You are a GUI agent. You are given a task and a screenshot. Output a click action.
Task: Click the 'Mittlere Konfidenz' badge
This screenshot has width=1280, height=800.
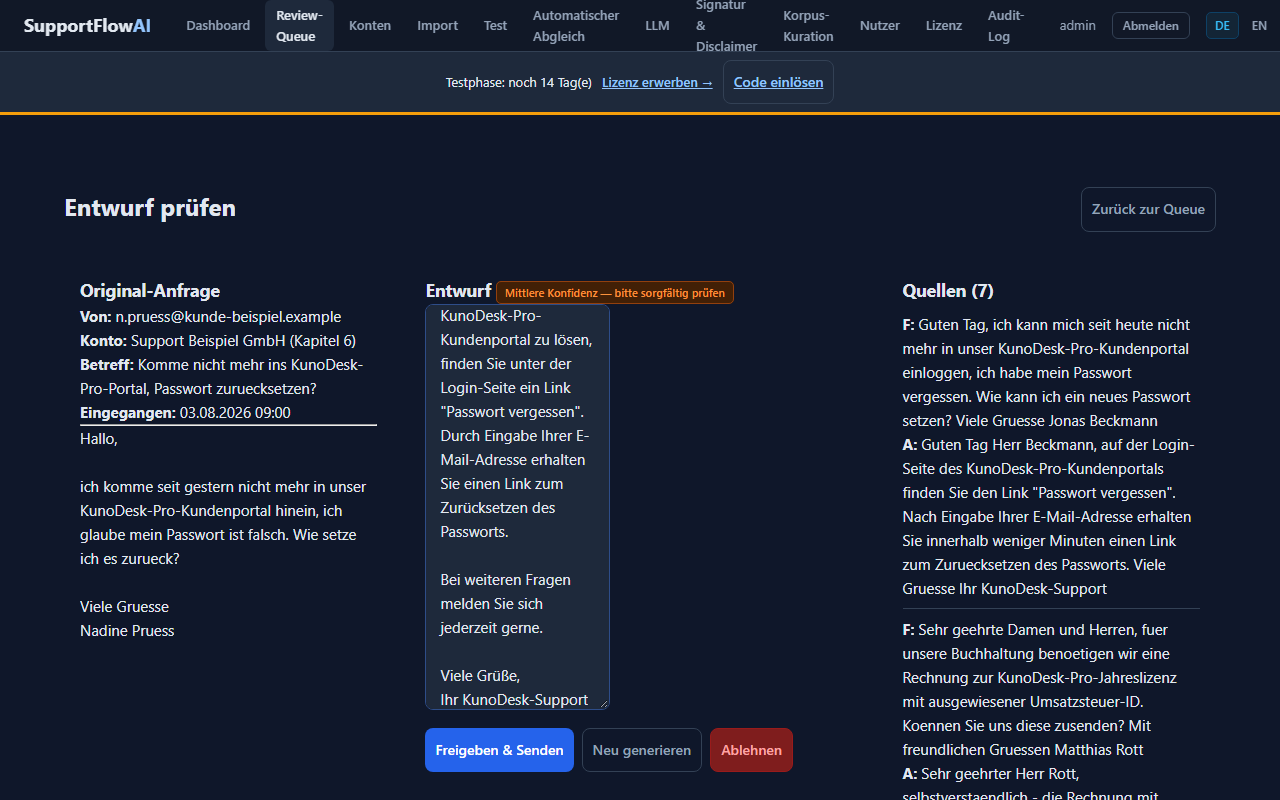[x=615, y=293]
